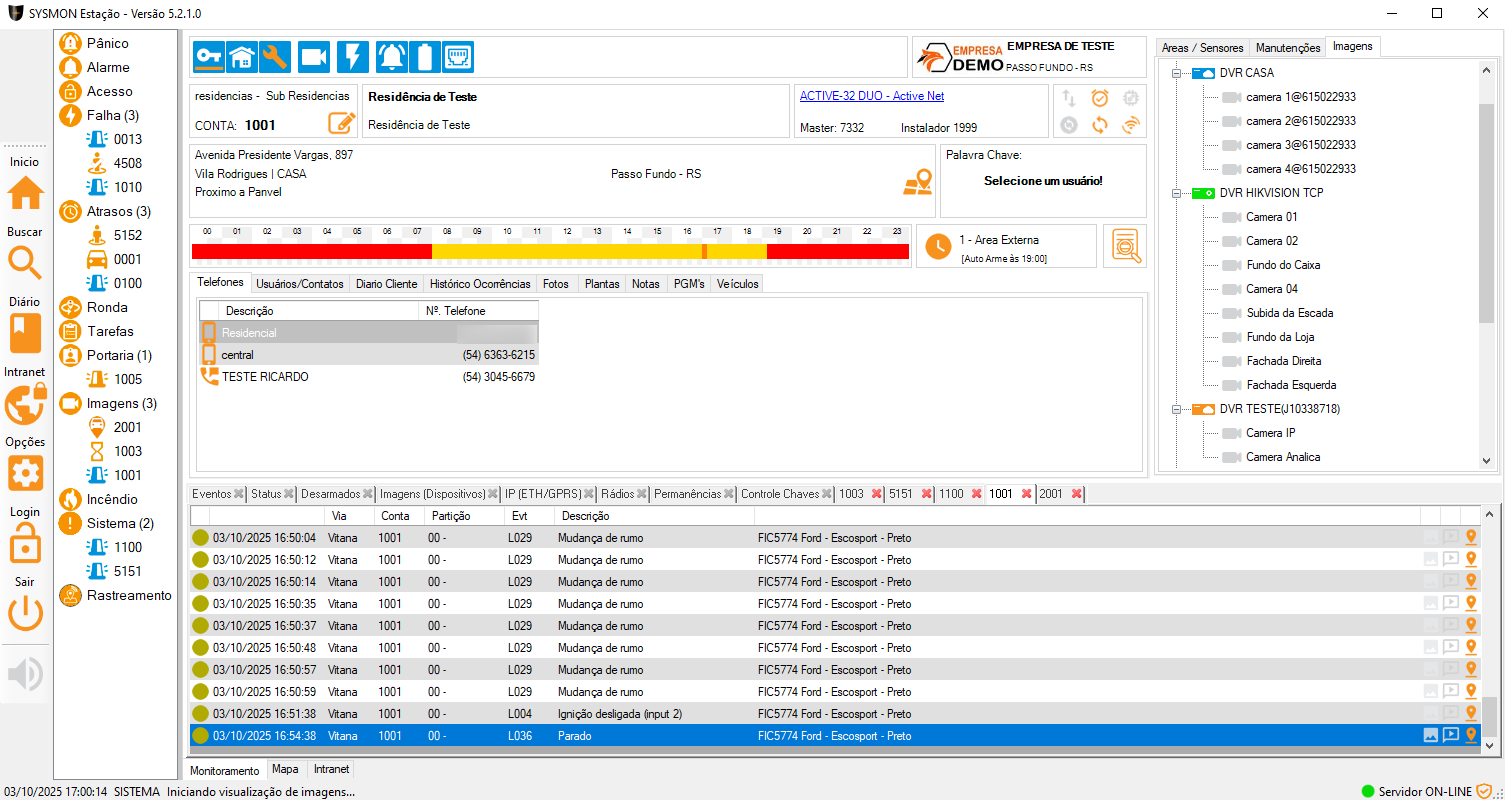
Task: Click the camera icon in top toolbar
Action: tap(314, 57)
